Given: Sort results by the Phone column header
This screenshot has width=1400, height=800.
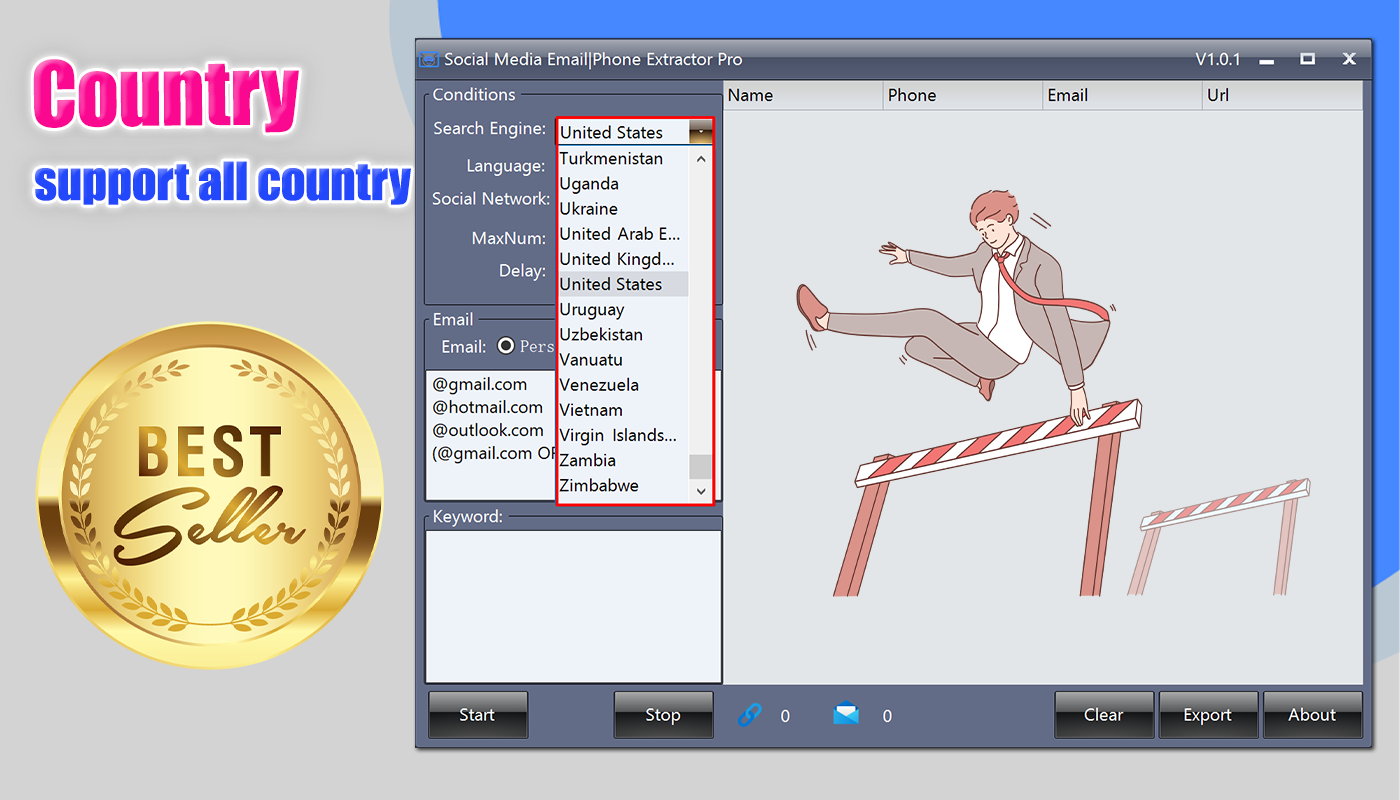Looking at the screenshot, I should (962, 96).
